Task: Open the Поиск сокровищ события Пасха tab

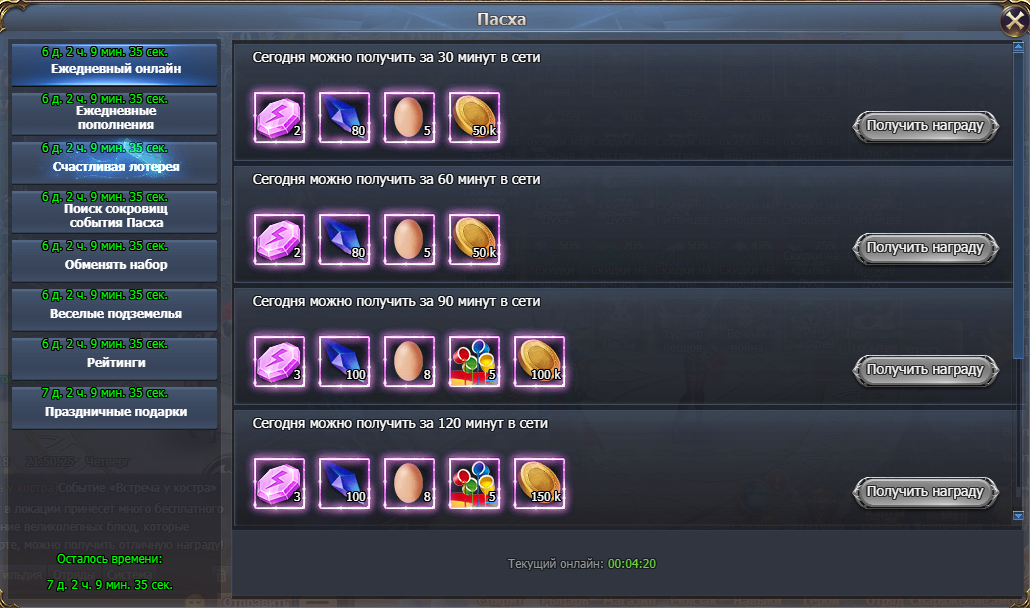Action: [114, 211]
